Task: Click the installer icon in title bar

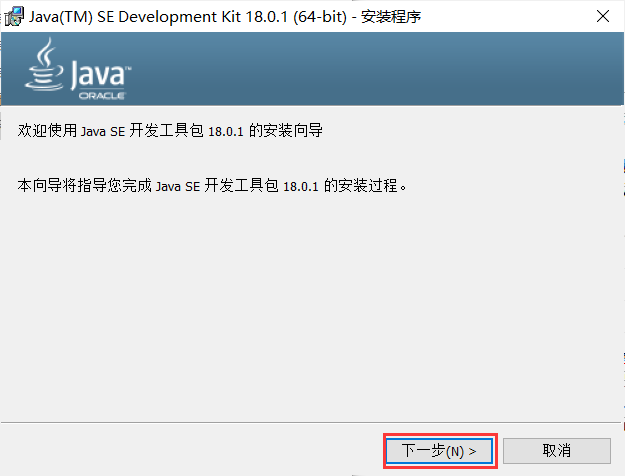Action: 14,16
